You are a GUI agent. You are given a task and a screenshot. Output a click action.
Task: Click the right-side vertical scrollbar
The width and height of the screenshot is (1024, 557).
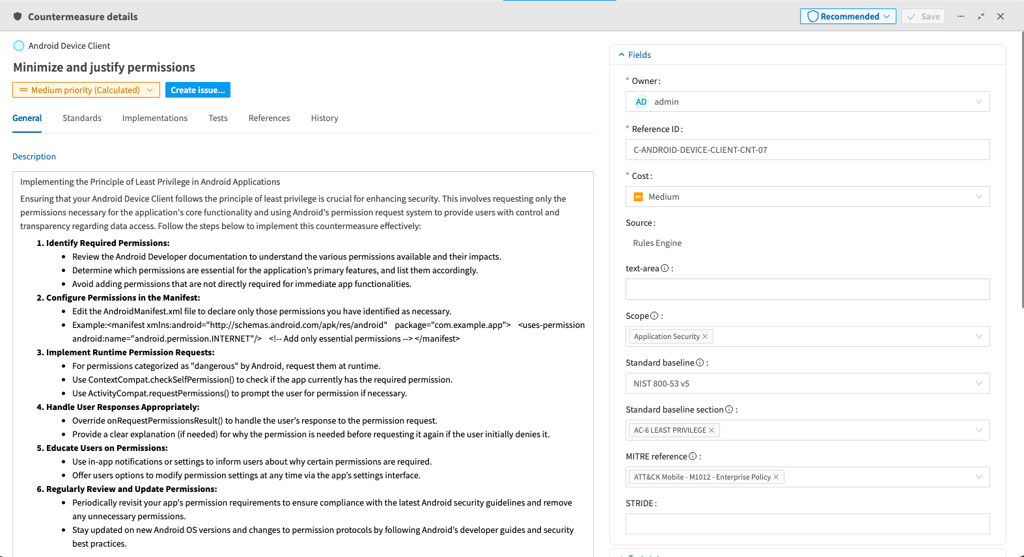(1021, 170)
